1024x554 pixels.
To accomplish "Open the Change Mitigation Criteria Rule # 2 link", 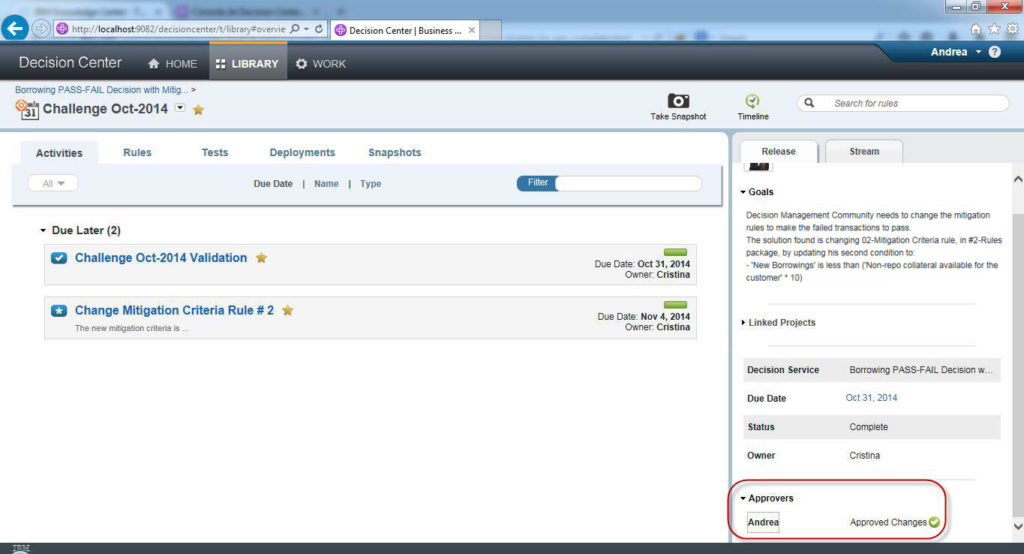I will tap(174, 311).
